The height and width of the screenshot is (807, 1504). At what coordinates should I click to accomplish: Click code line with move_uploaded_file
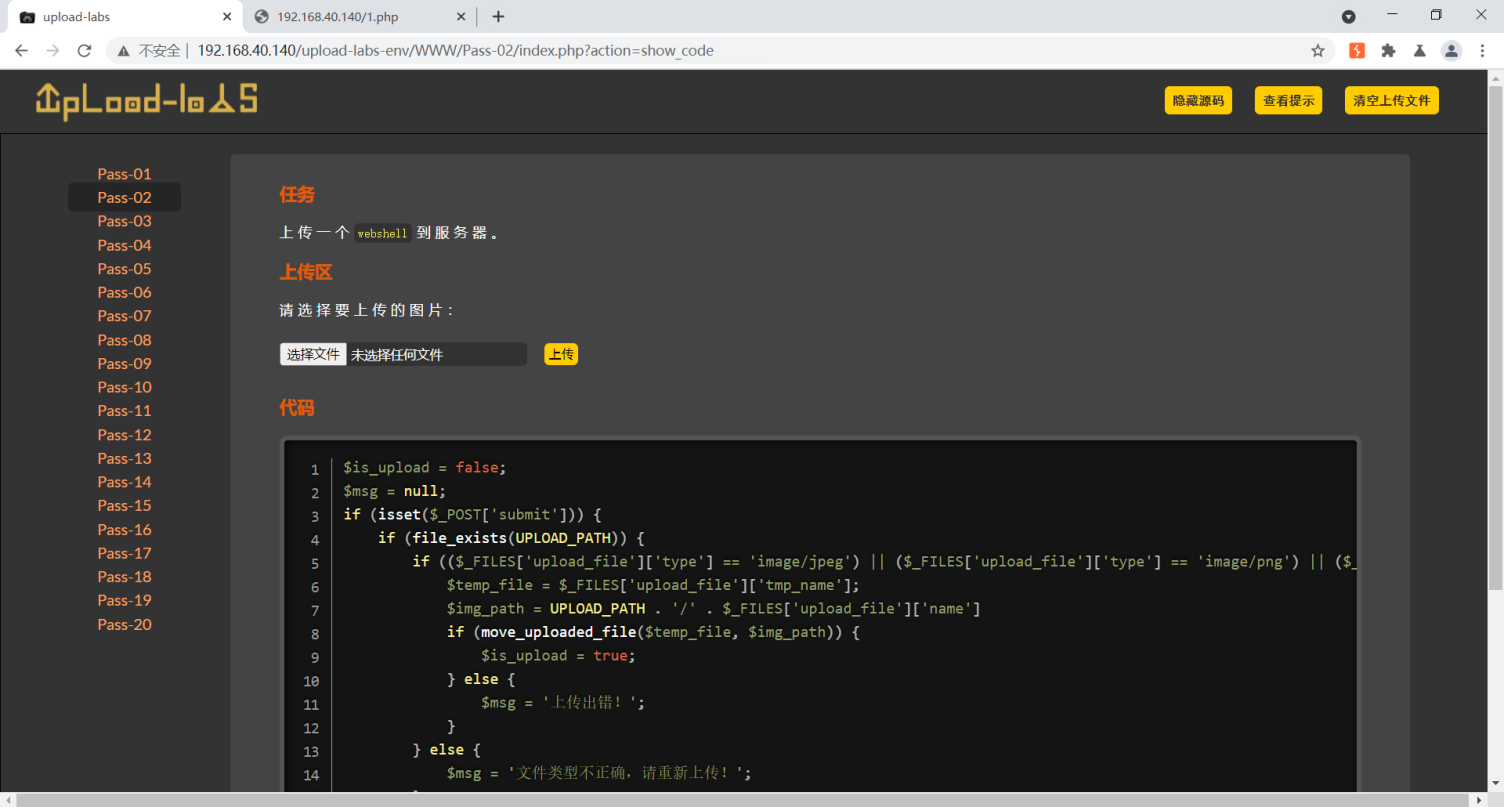653,633
